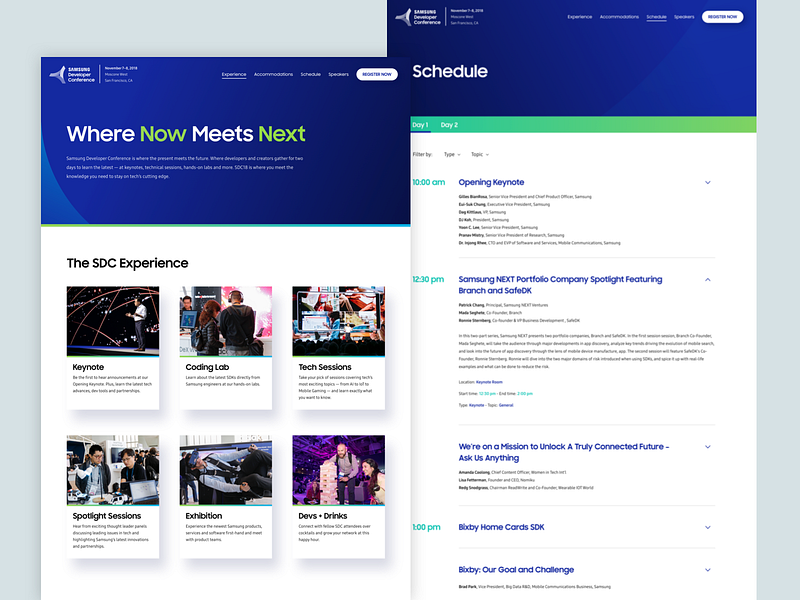800x600 pixels.
Task: Click the Exhibition card heading
Action: point(204,516)
